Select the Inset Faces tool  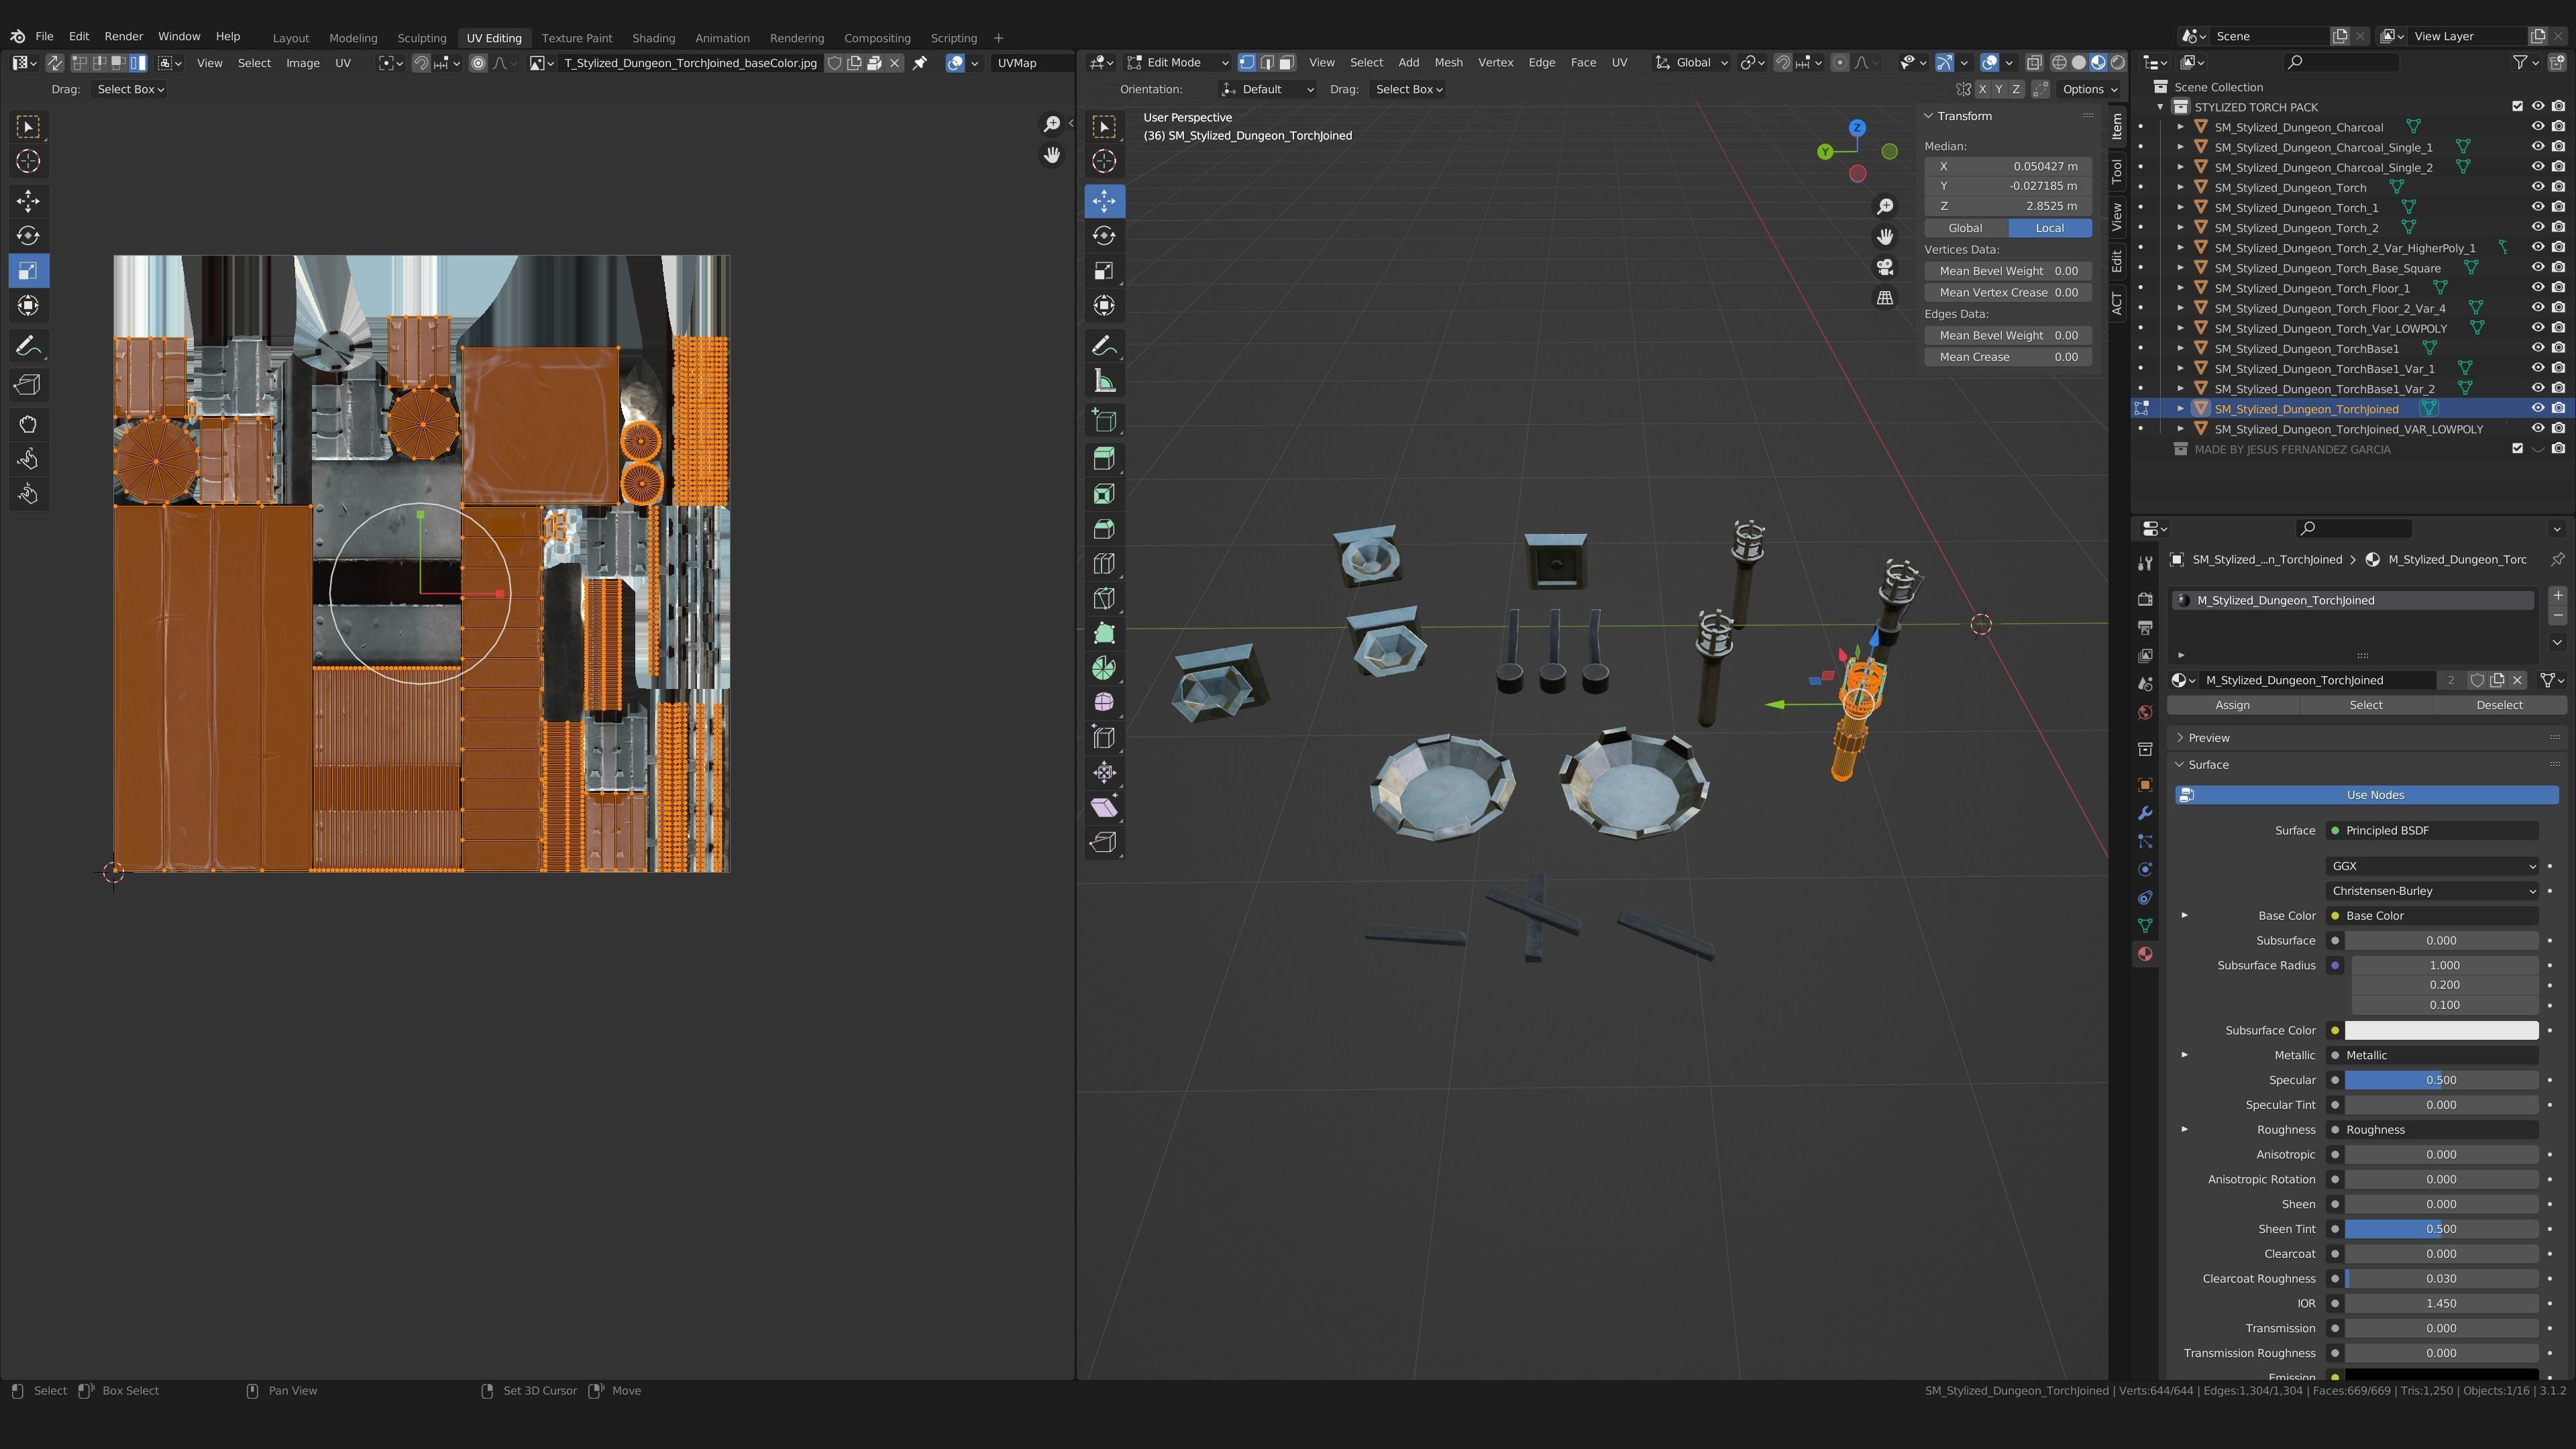[x=1104, y=494]
